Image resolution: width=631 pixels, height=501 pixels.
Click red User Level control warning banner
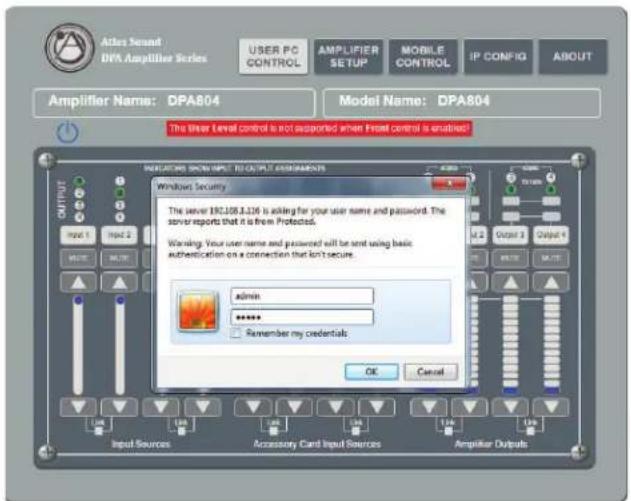coord(319,129)
